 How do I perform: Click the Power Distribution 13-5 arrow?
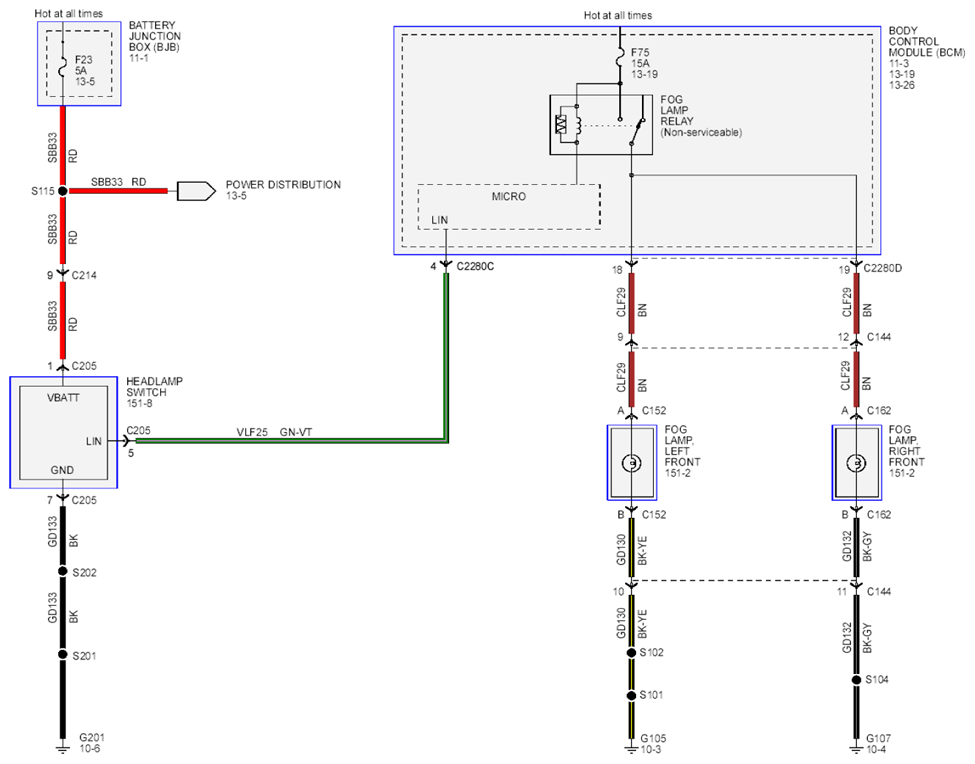196,191
